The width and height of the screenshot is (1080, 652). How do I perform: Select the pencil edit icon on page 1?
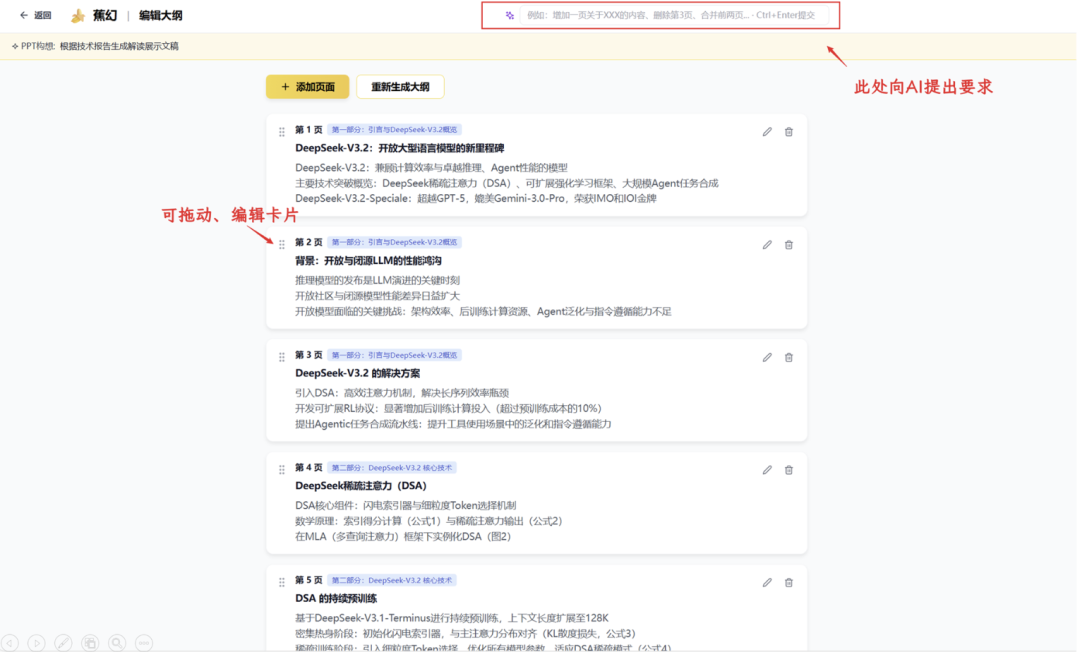tap(766, 131)
